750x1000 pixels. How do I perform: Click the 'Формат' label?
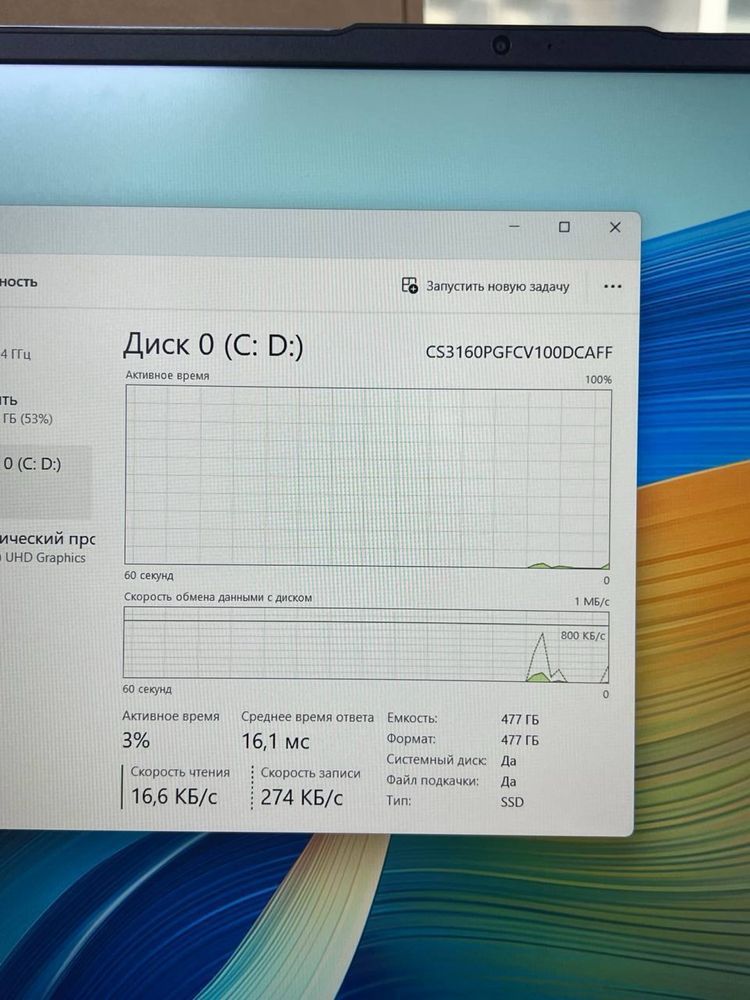411,739
